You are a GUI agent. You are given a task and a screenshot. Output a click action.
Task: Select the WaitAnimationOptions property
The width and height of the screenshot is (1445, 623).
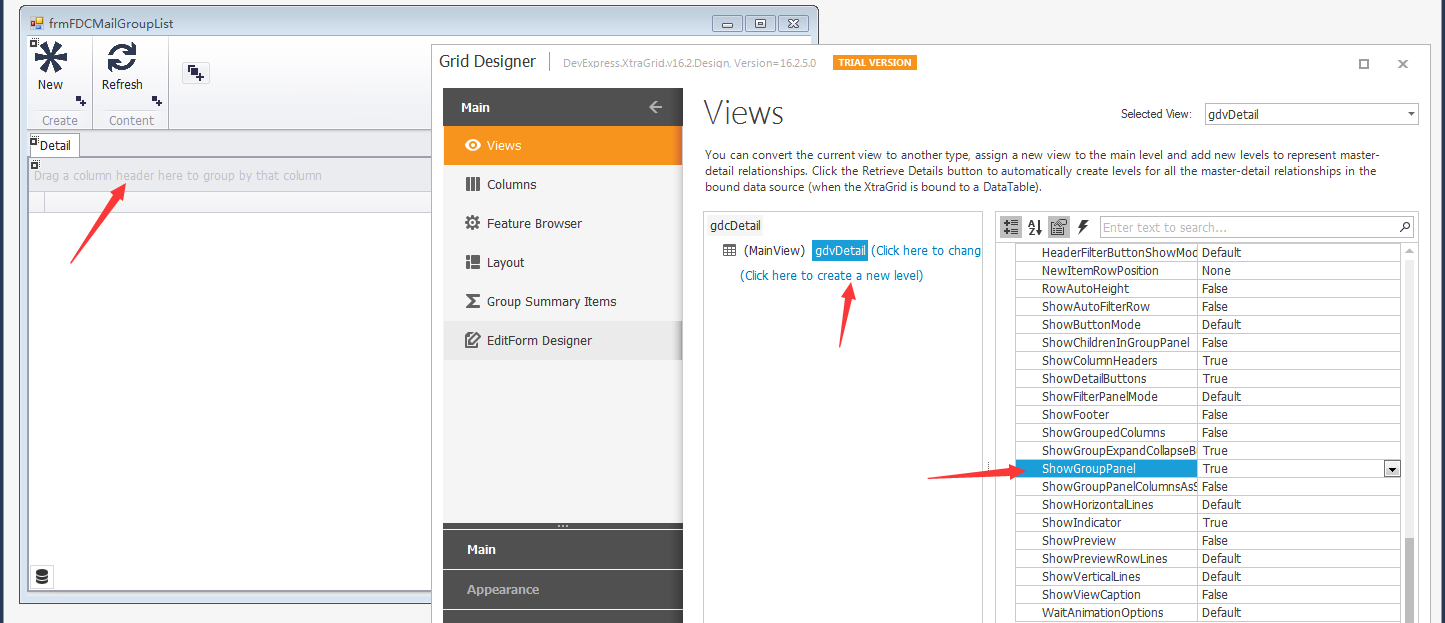click(x=1207, y=612)
